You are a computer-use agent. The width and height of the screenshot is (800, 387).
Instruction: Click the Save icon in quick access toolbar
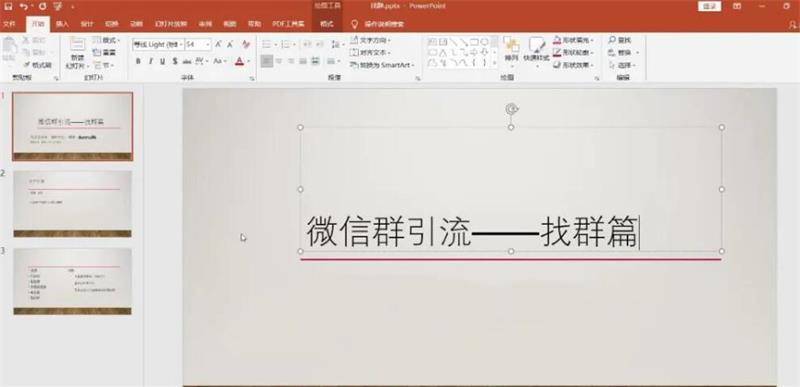pyautogui.click(x=8, y=6)
